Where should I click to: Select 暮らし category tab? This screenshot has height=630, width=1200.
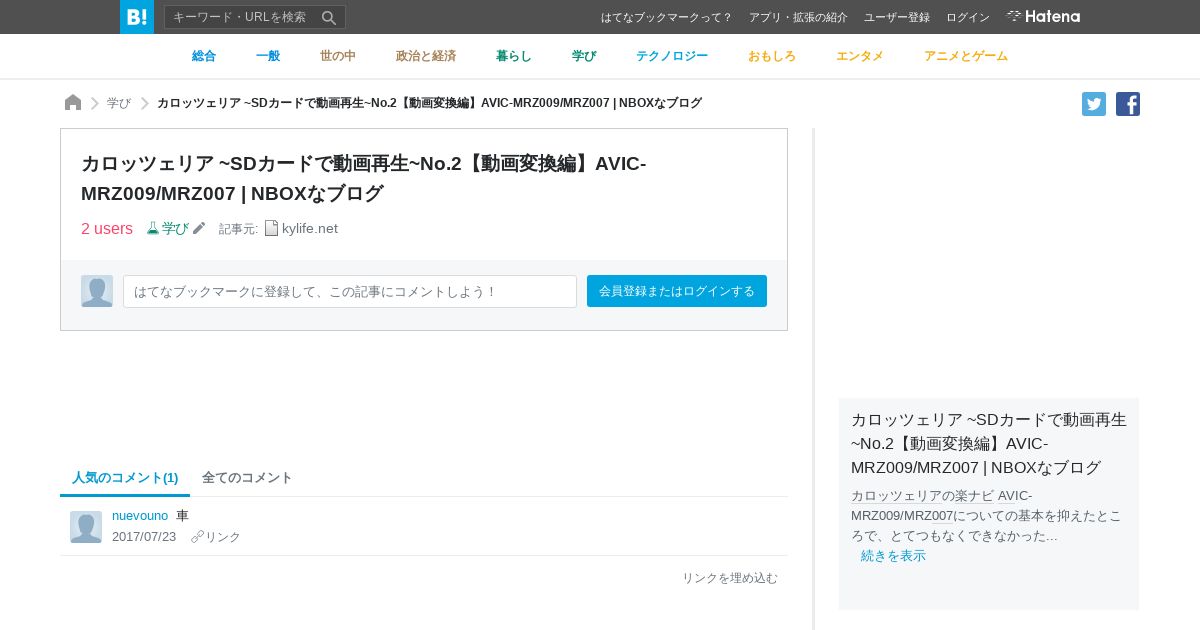click(x=514, y=56)
